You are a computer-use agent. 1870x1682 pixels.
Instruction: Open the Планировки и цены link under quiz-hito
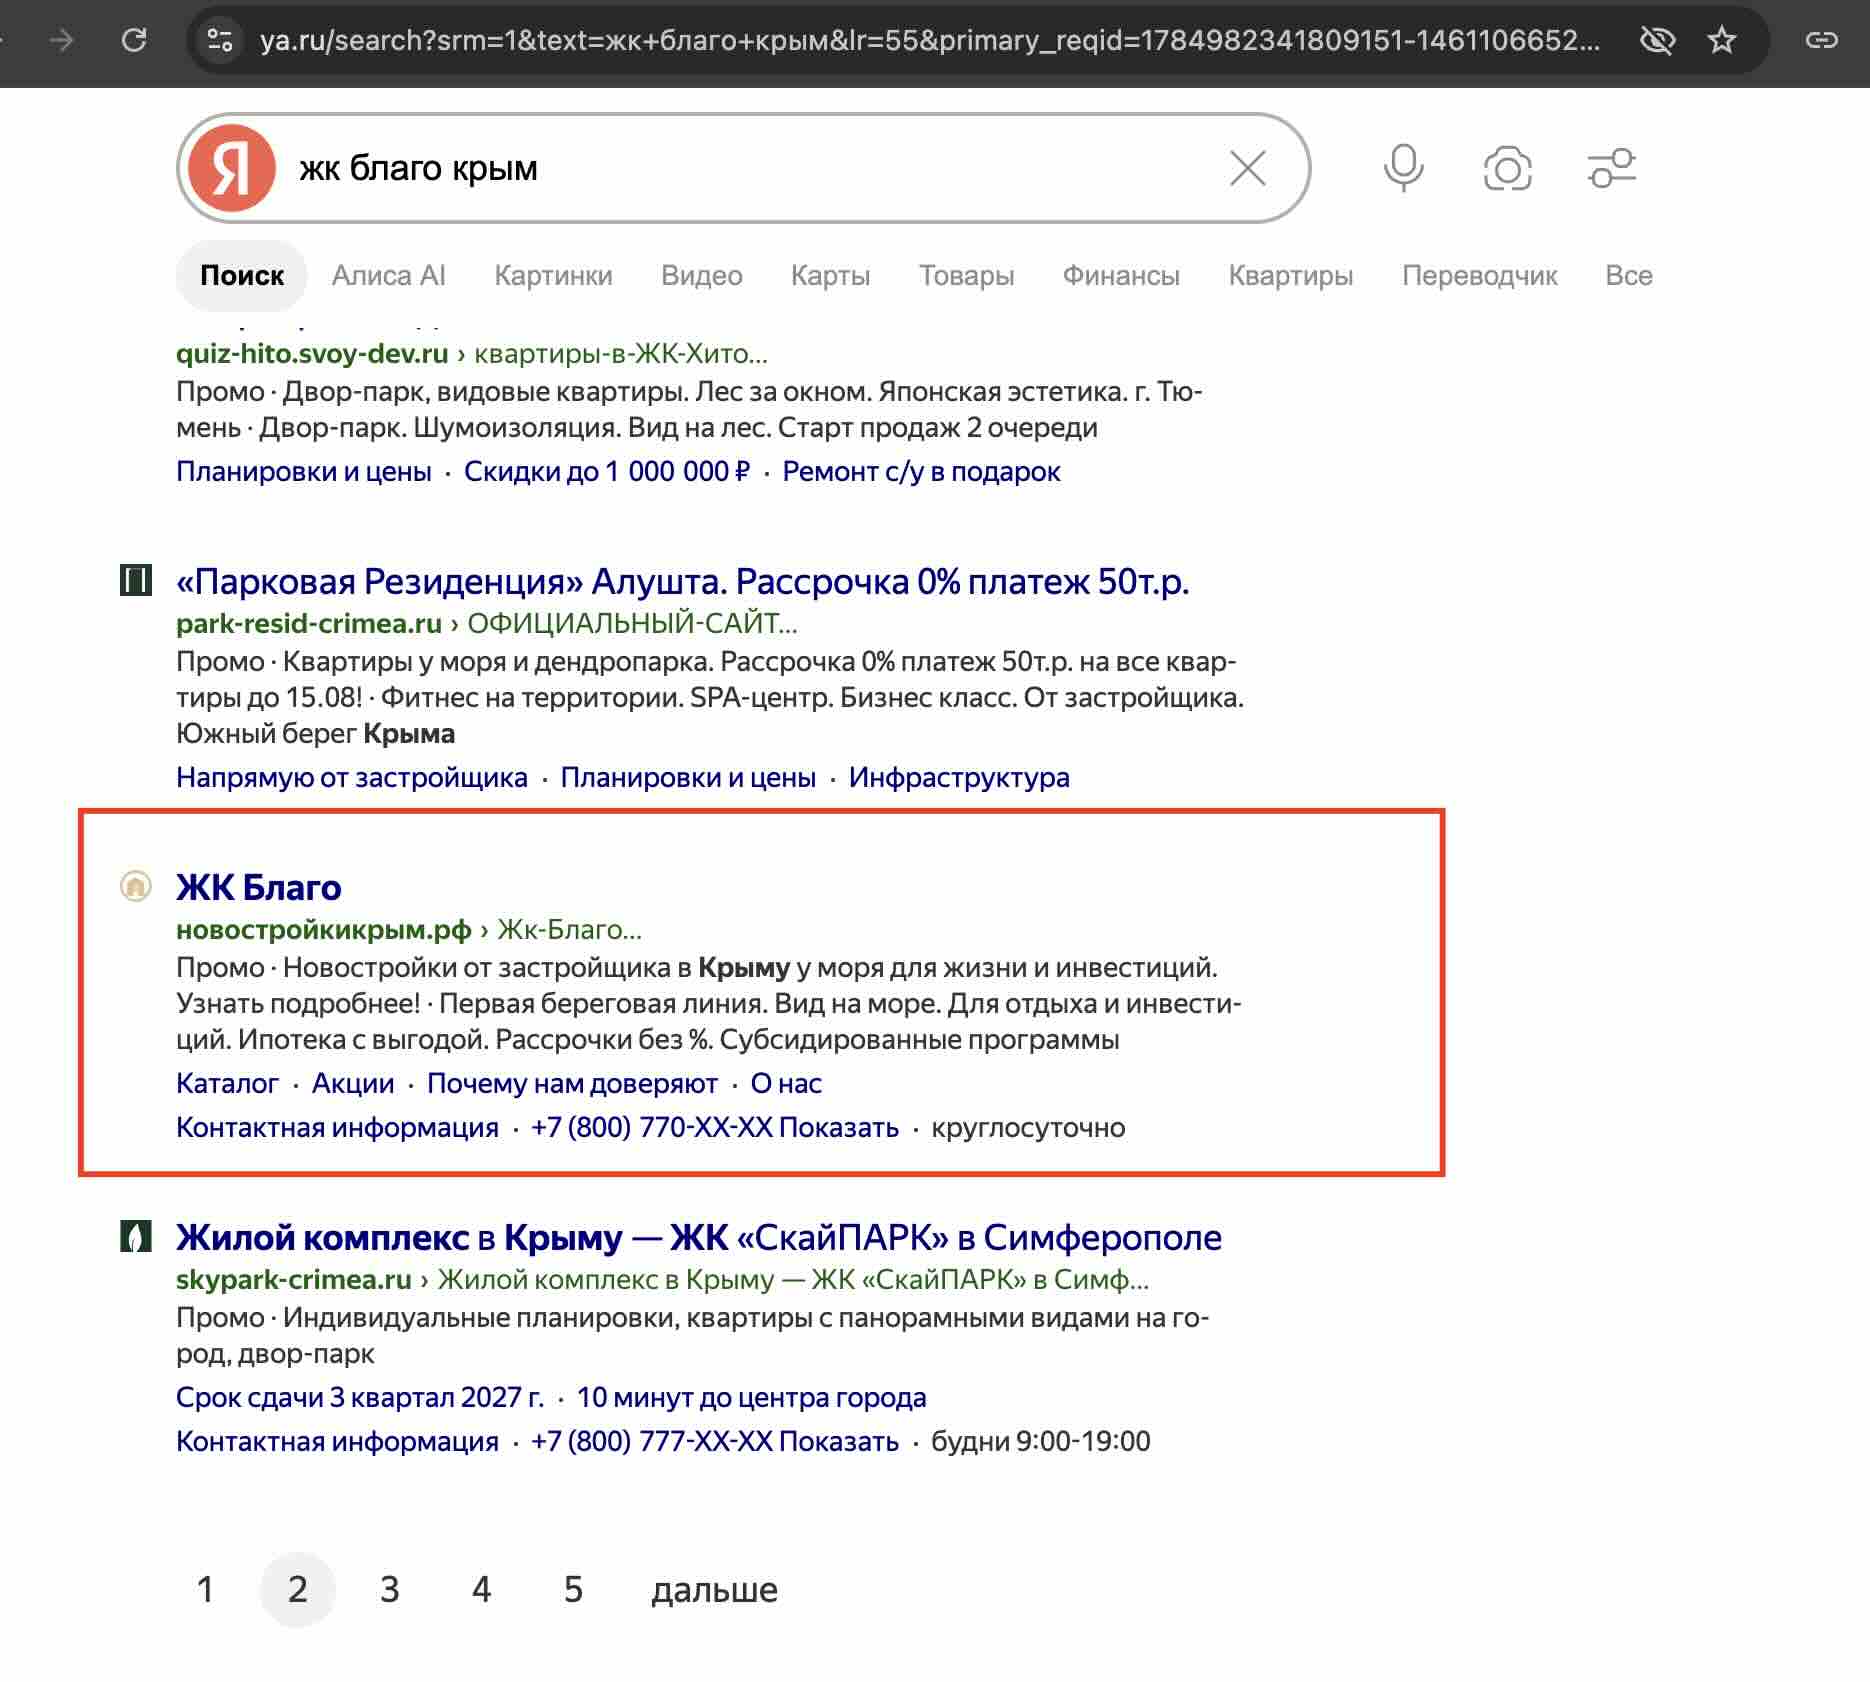click(x=304, y=471)
